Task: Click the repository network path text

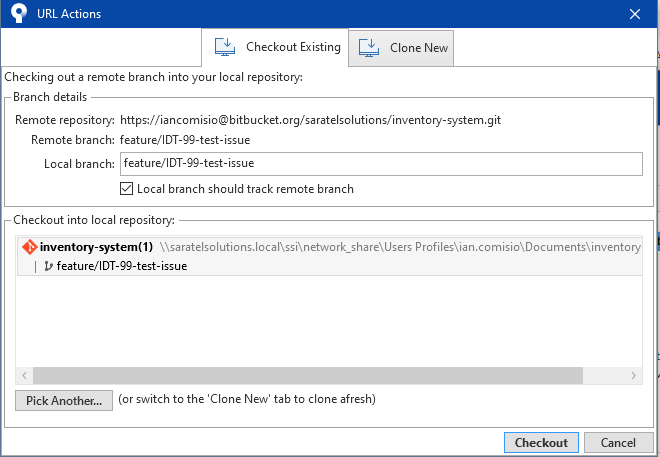Action: (x=400, y=247)
